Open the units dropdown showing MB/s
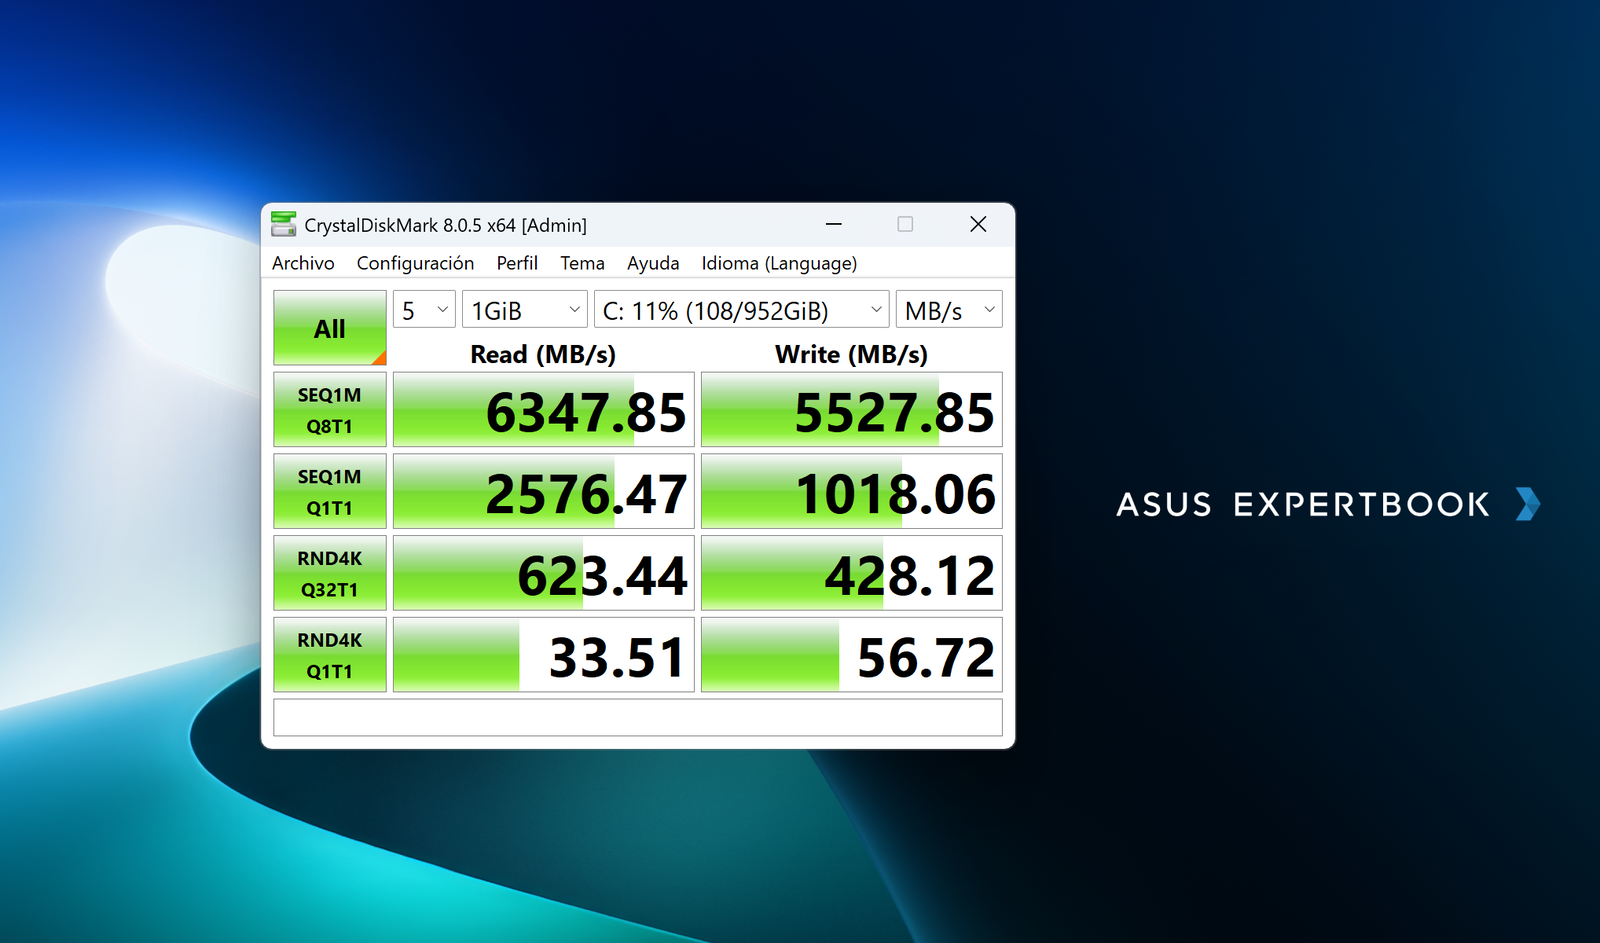 (947, 309)
